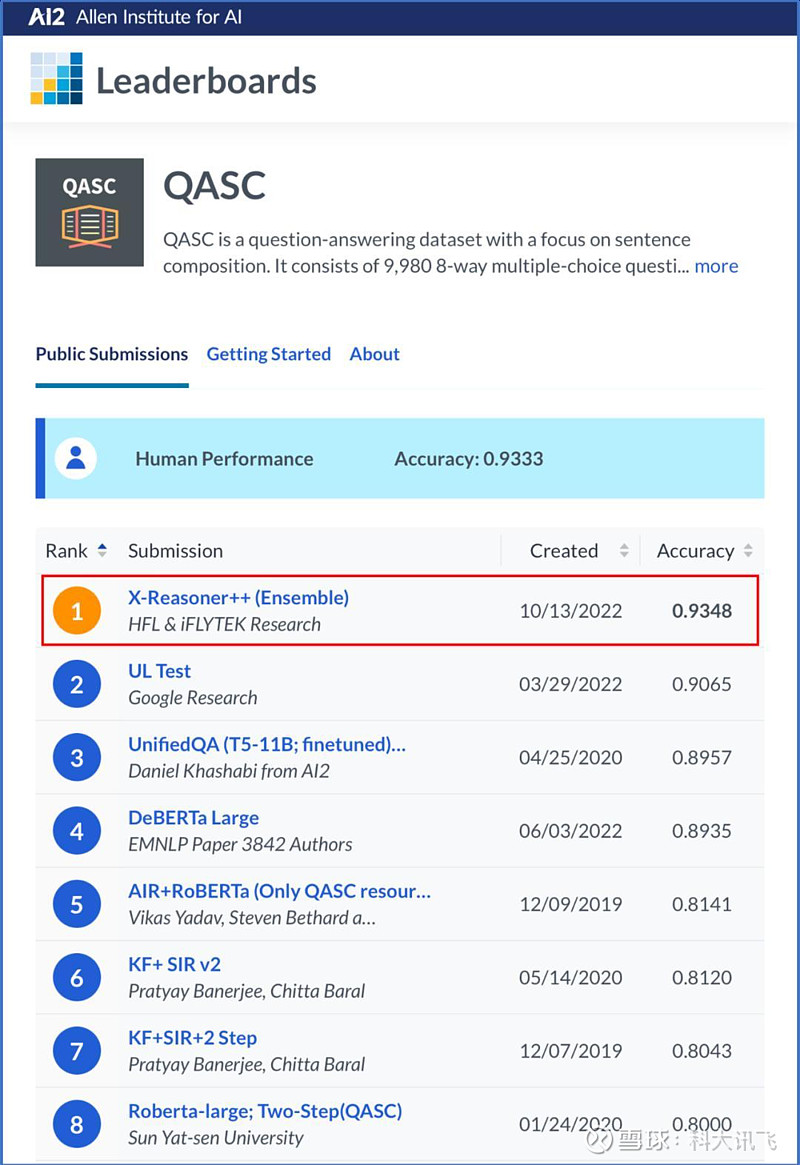800x1165 pixels.
Task: Click the rank 5 circle badge
Action: tap(77, 904)
